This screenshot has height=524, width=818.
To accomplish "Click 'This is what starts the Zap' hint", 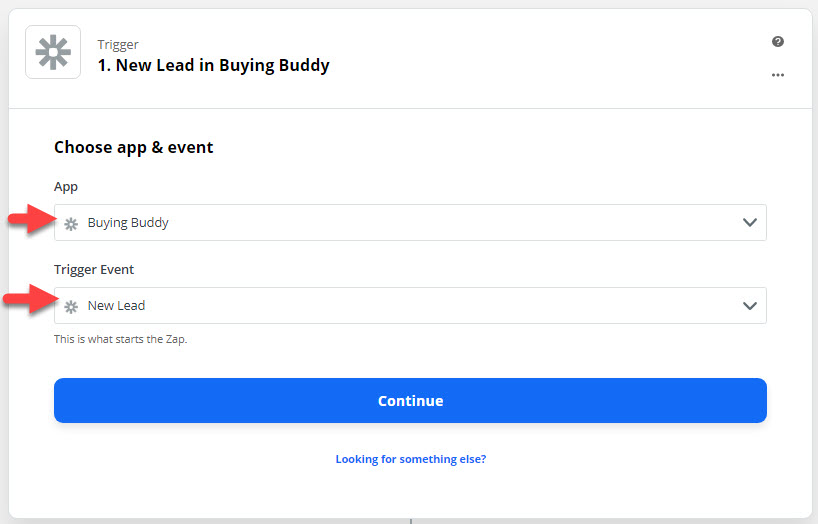I will point(121,339).
